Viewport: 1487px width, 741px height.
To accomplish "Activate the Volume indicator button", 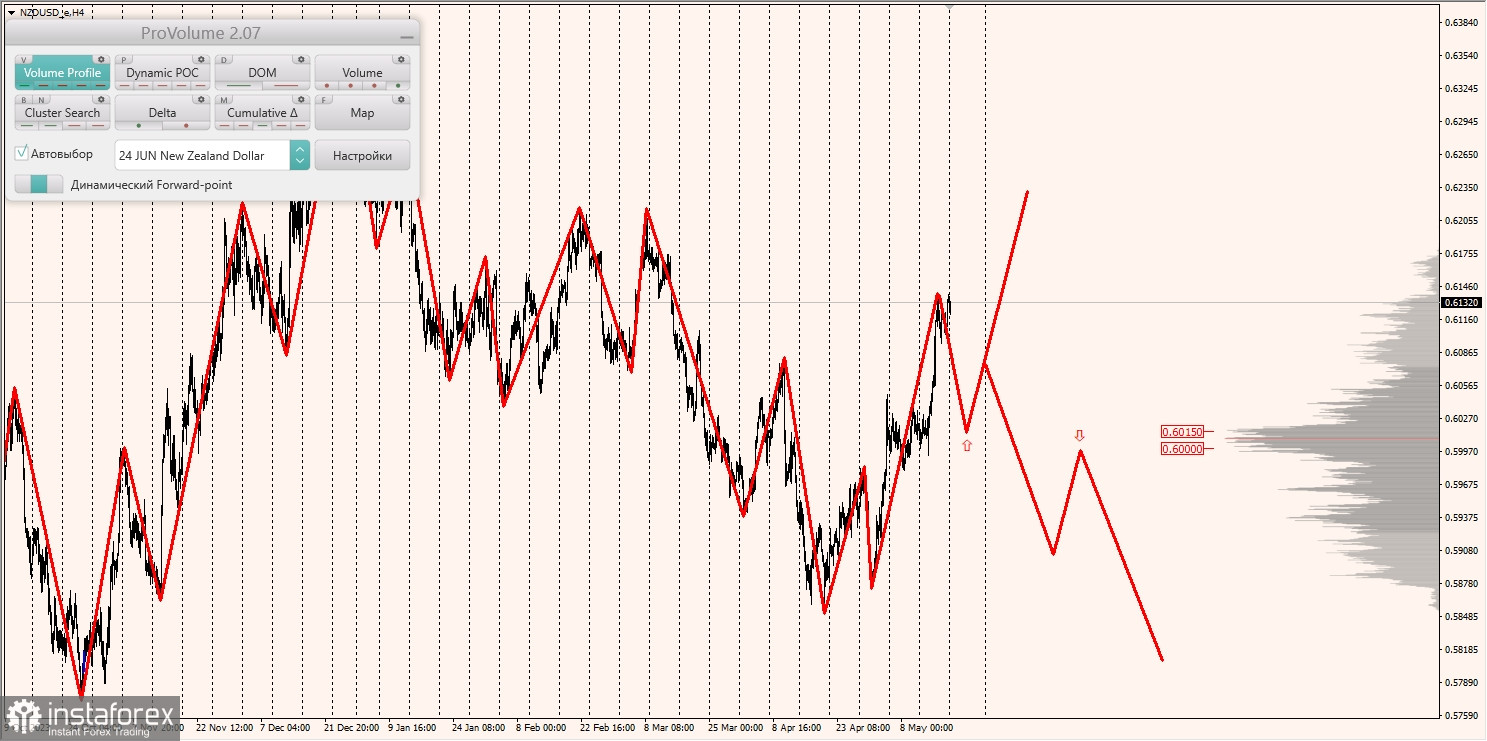I will [x=362, y=72].
